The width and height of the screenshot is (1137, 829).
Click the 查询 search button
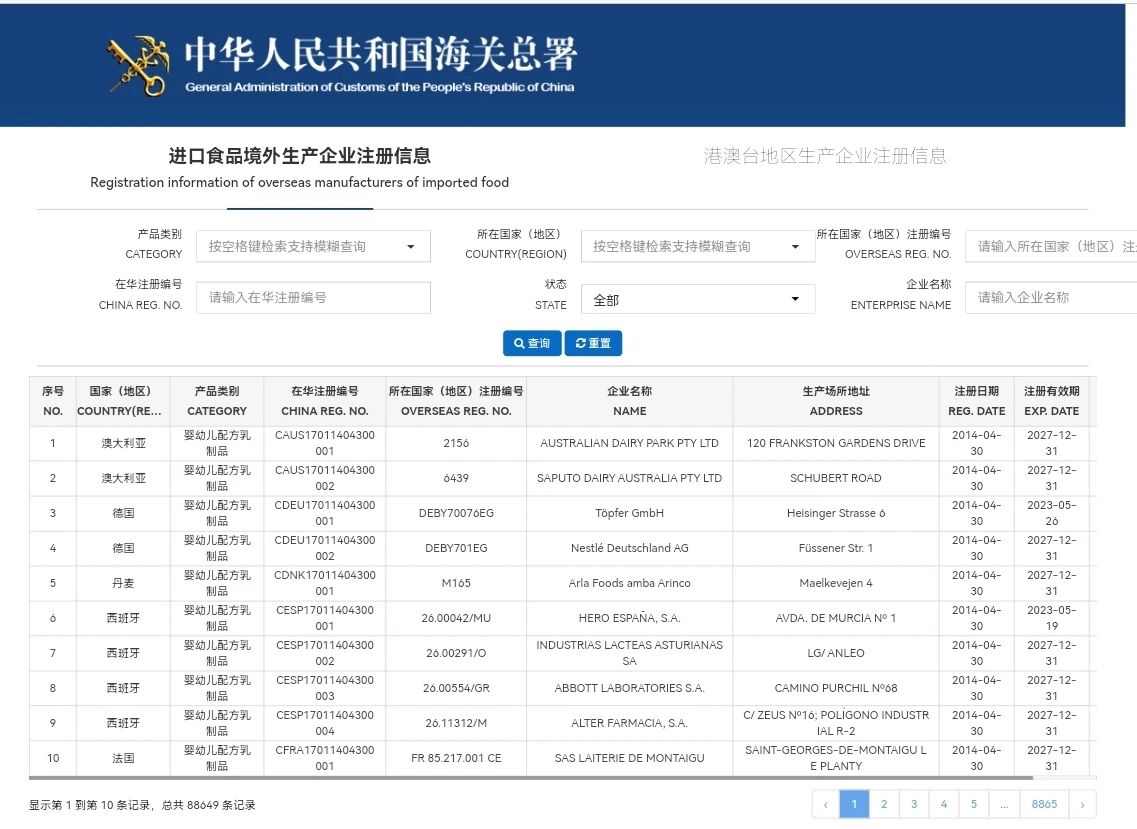pos(532,343)
